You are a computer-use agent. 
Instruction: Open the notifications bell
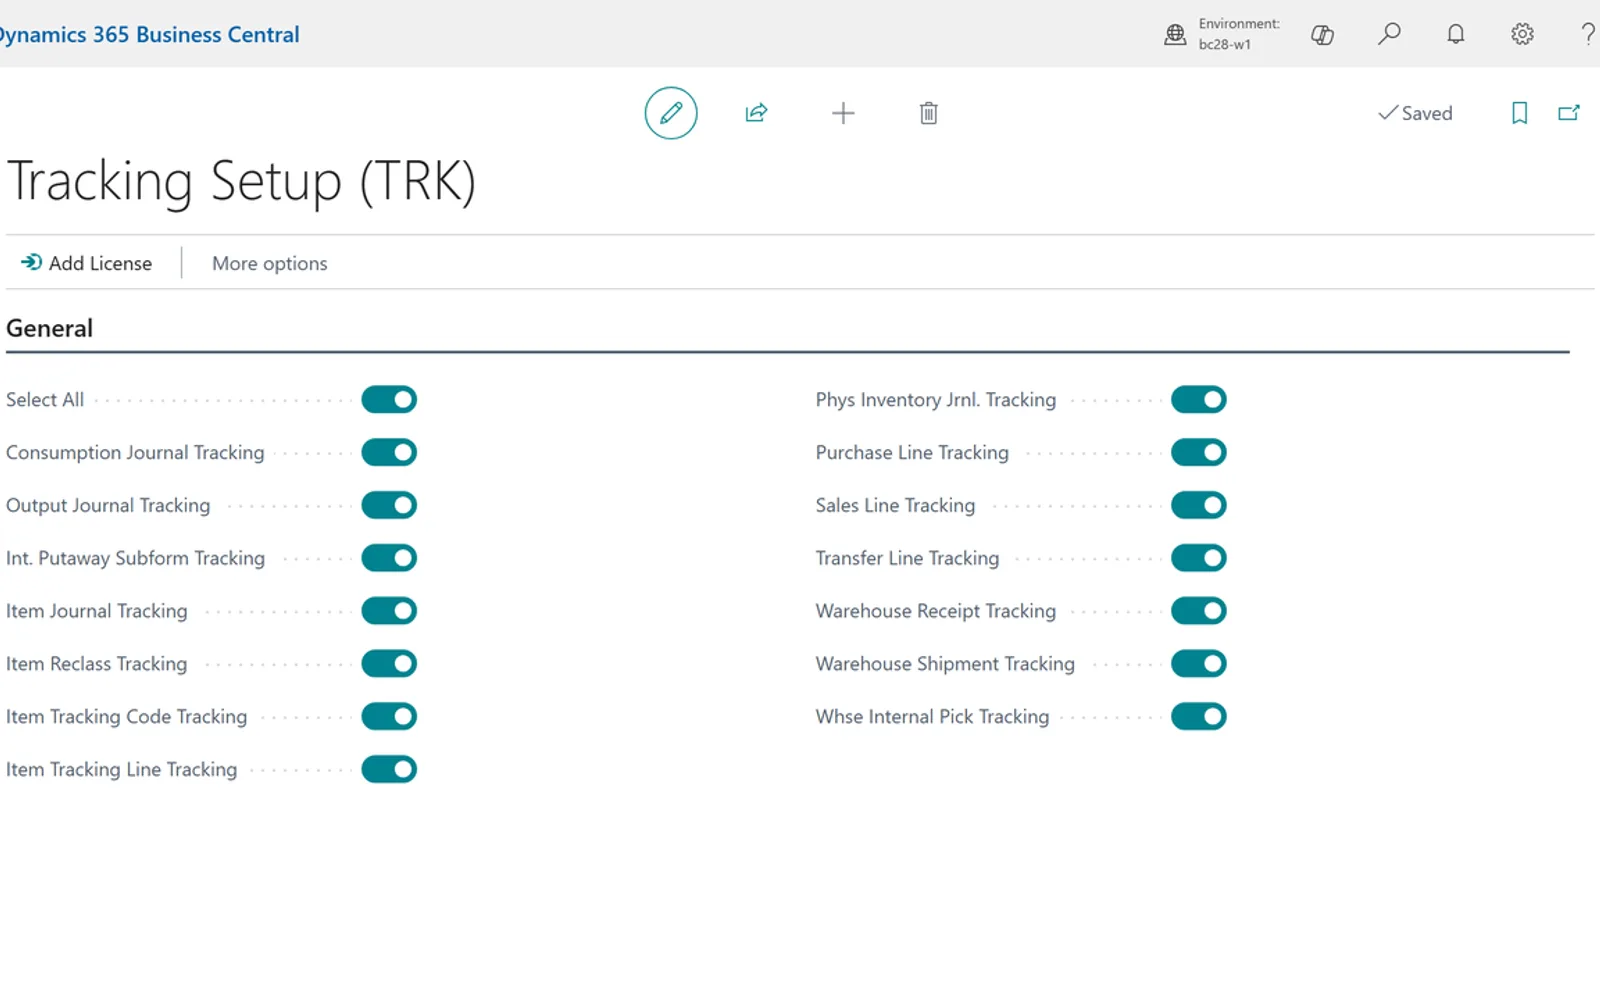(x=1456, y=34)
